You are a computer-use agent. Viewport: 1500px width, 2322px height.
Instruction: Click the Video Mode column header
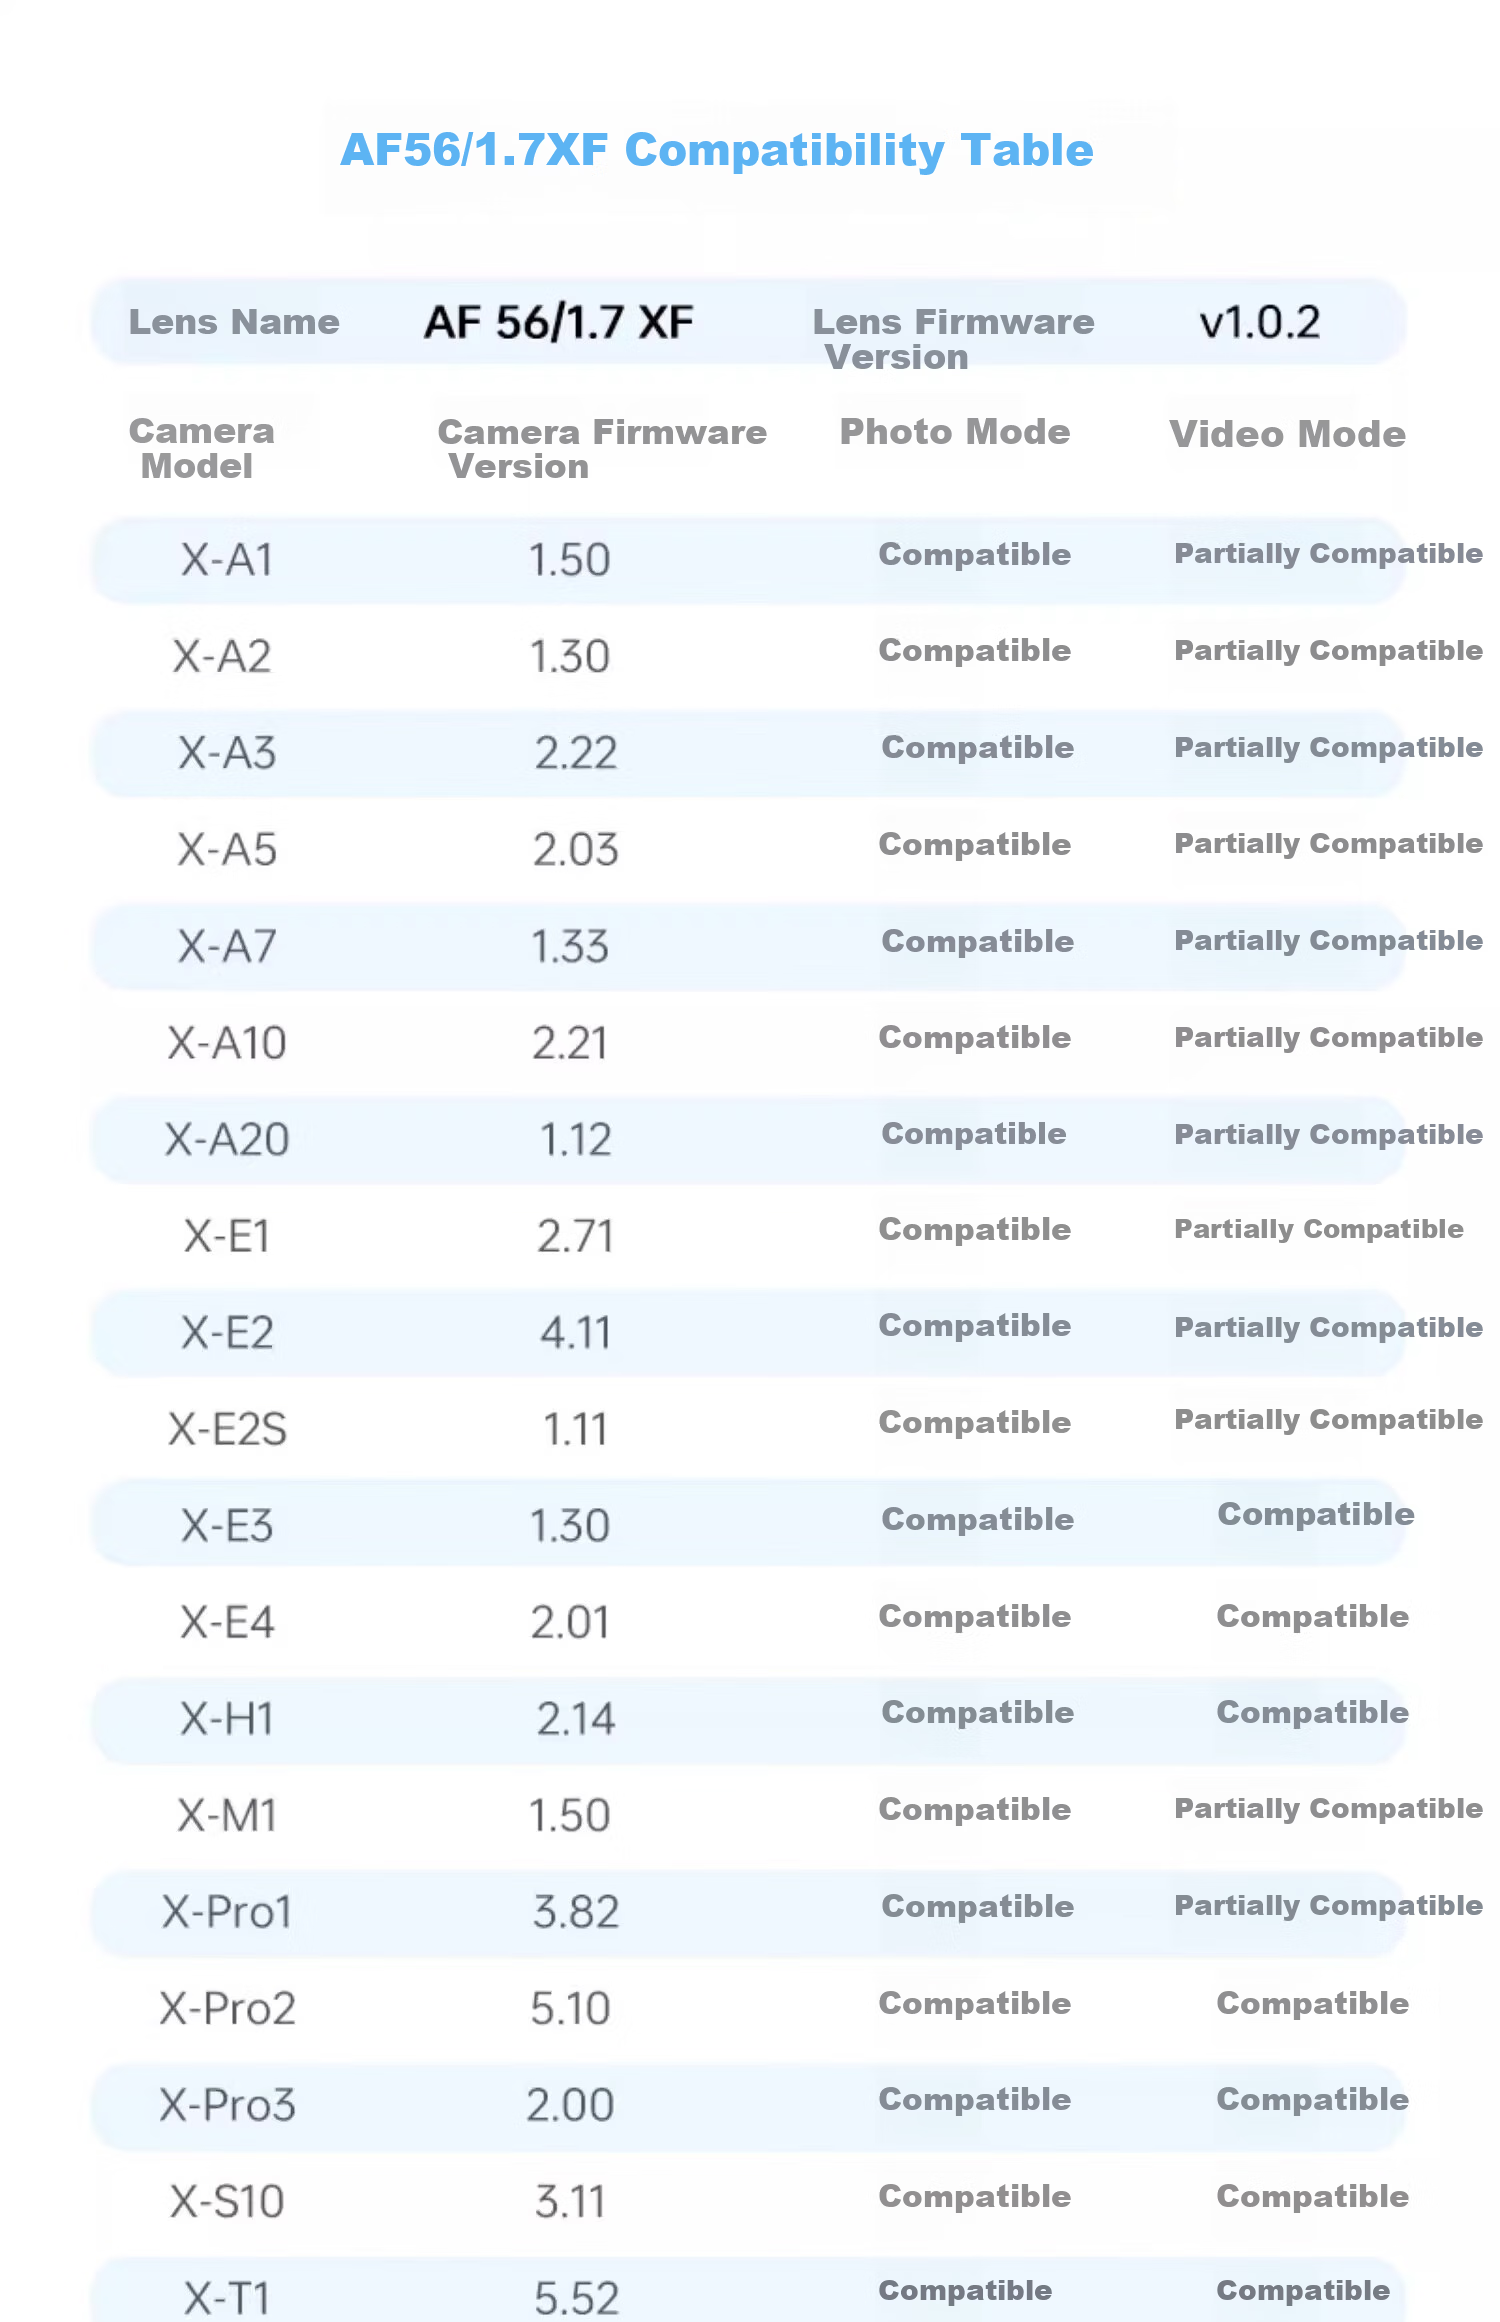1288,434
